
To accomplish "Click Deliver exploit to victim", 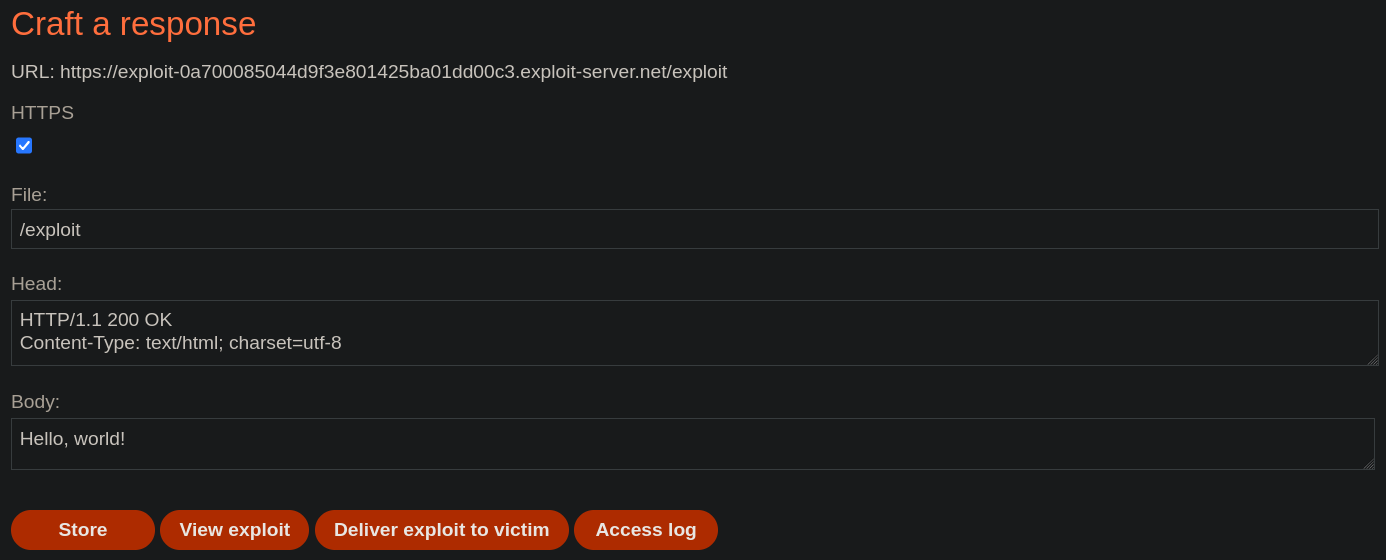I will 441,530.
